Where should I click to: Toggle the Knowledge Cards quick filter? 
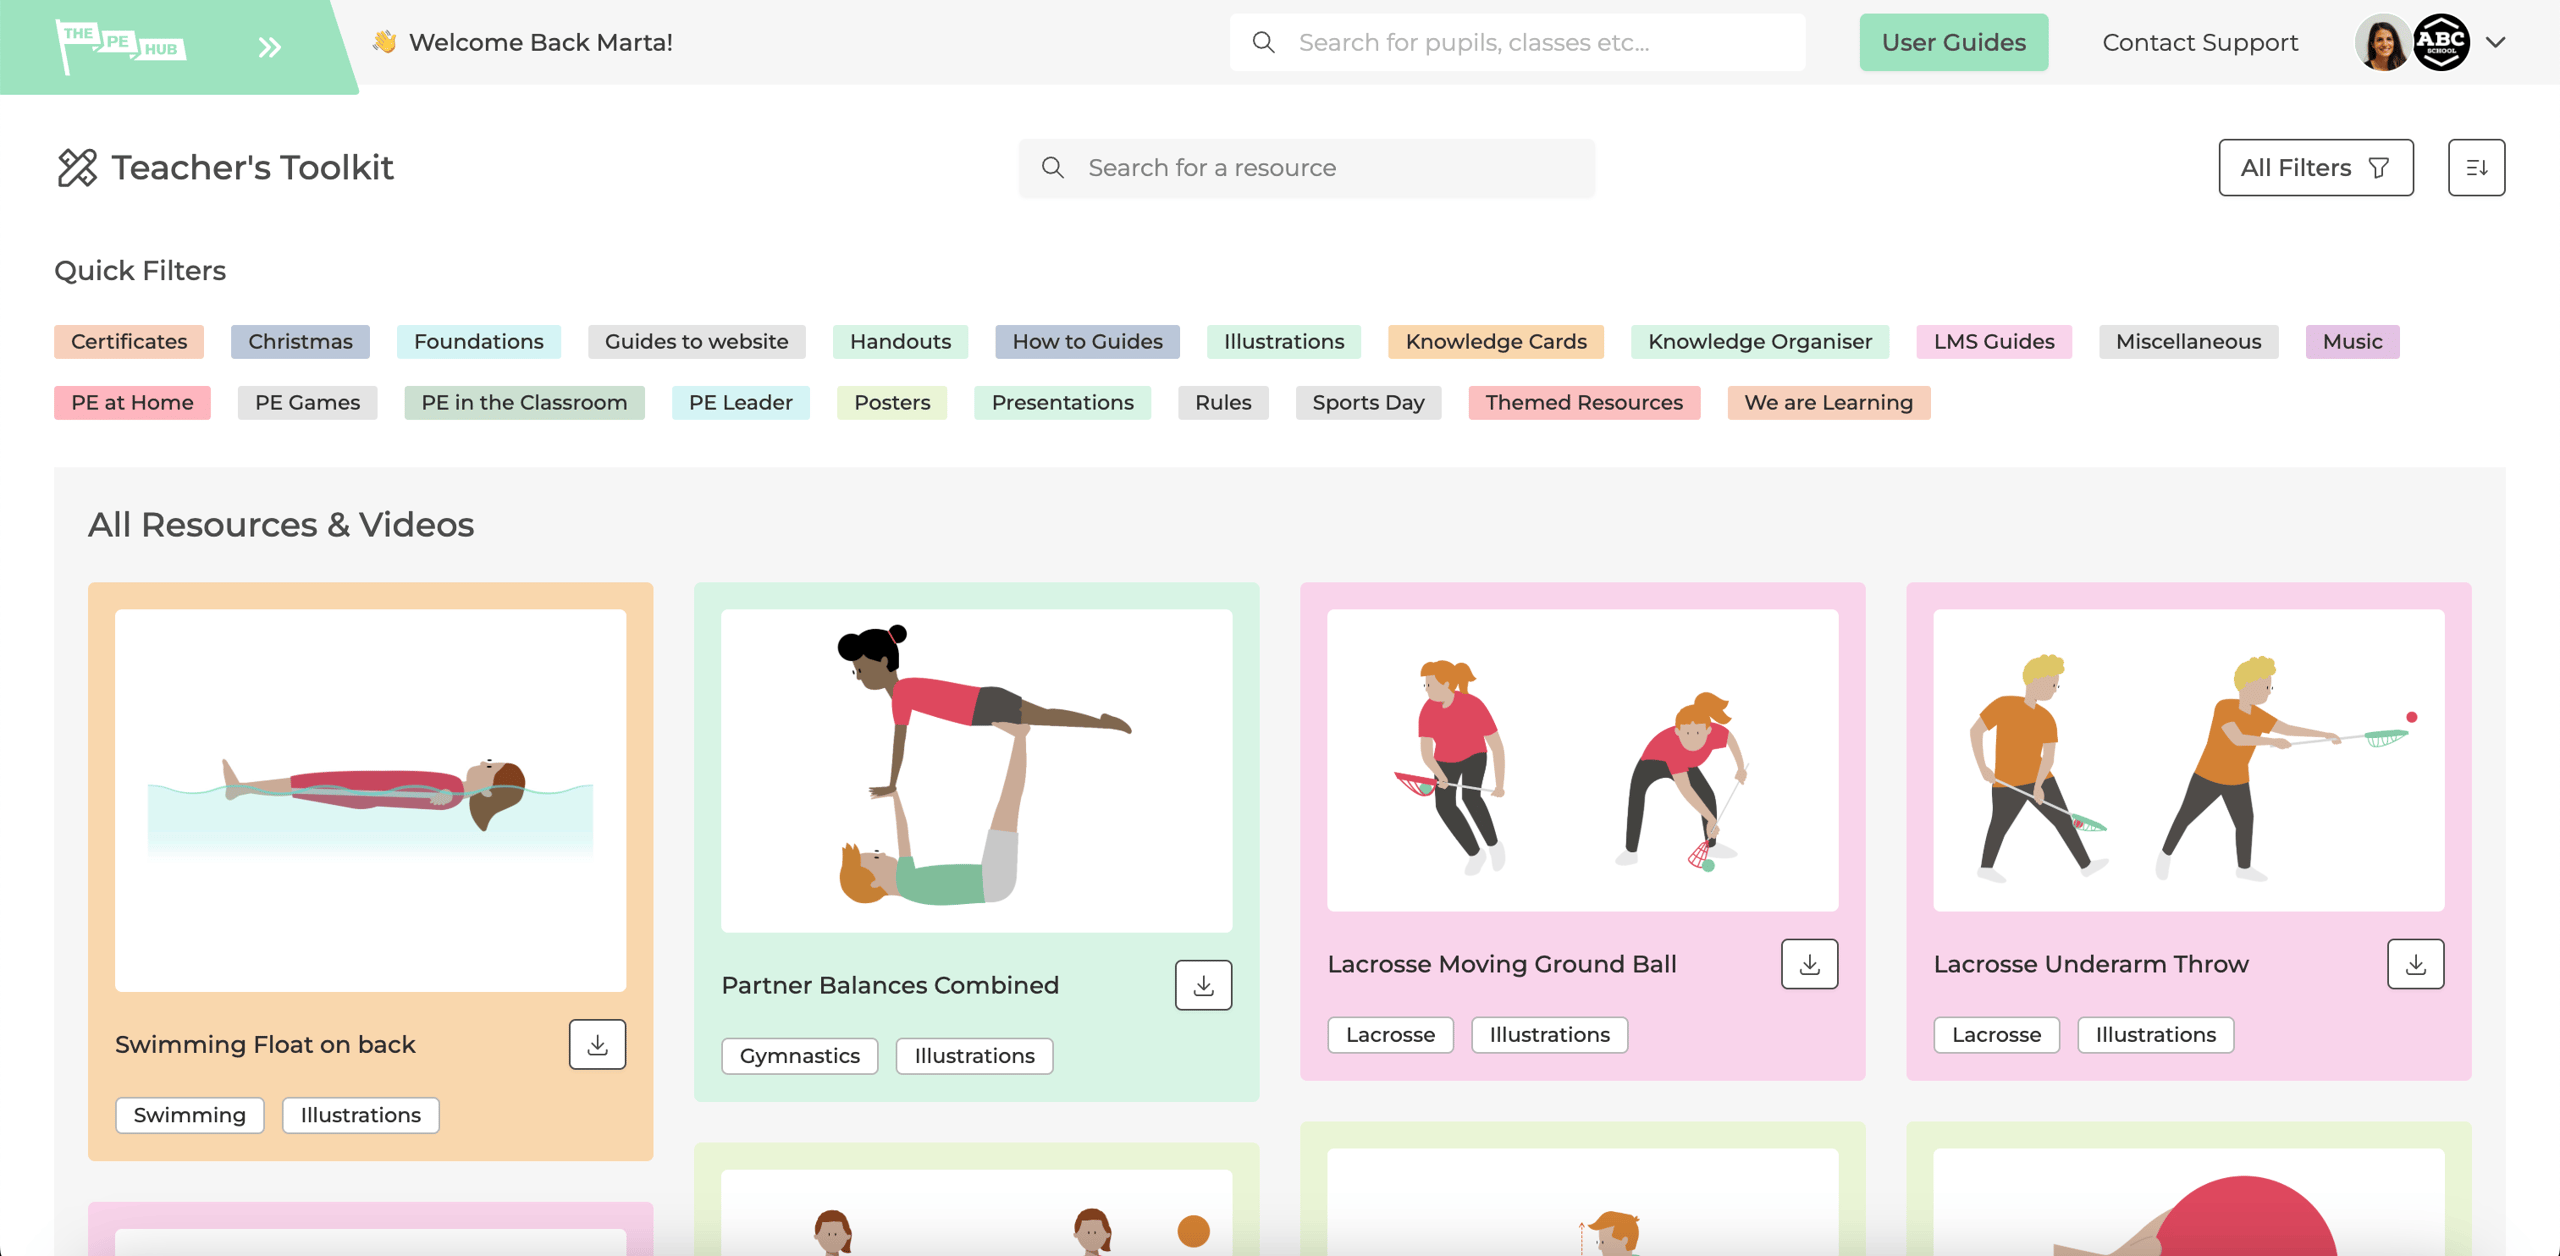pyautogui.click(x=1495, y=341)
